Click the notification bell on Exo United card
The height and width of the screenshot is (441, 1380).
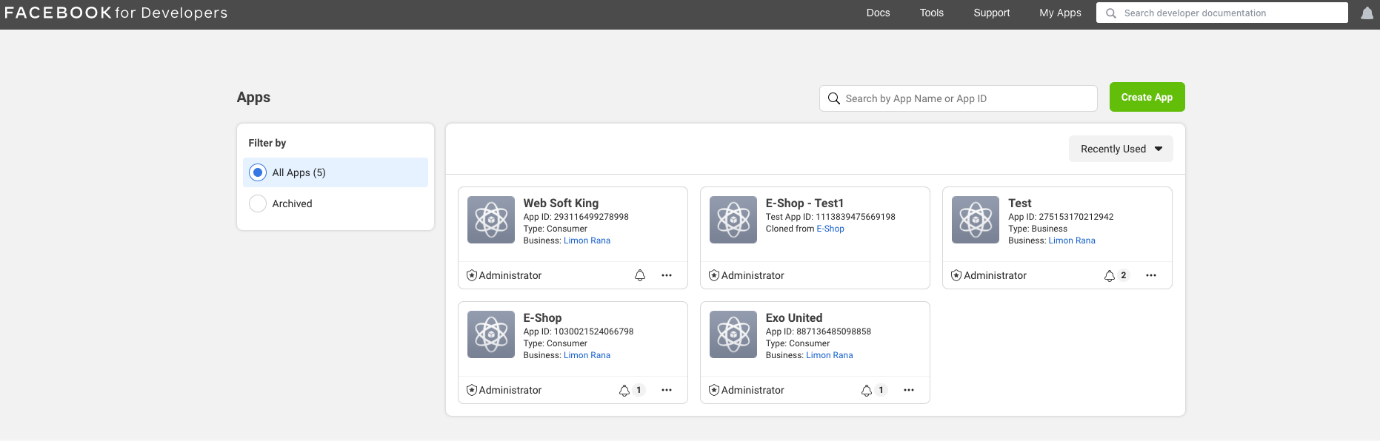coord(867,390)
